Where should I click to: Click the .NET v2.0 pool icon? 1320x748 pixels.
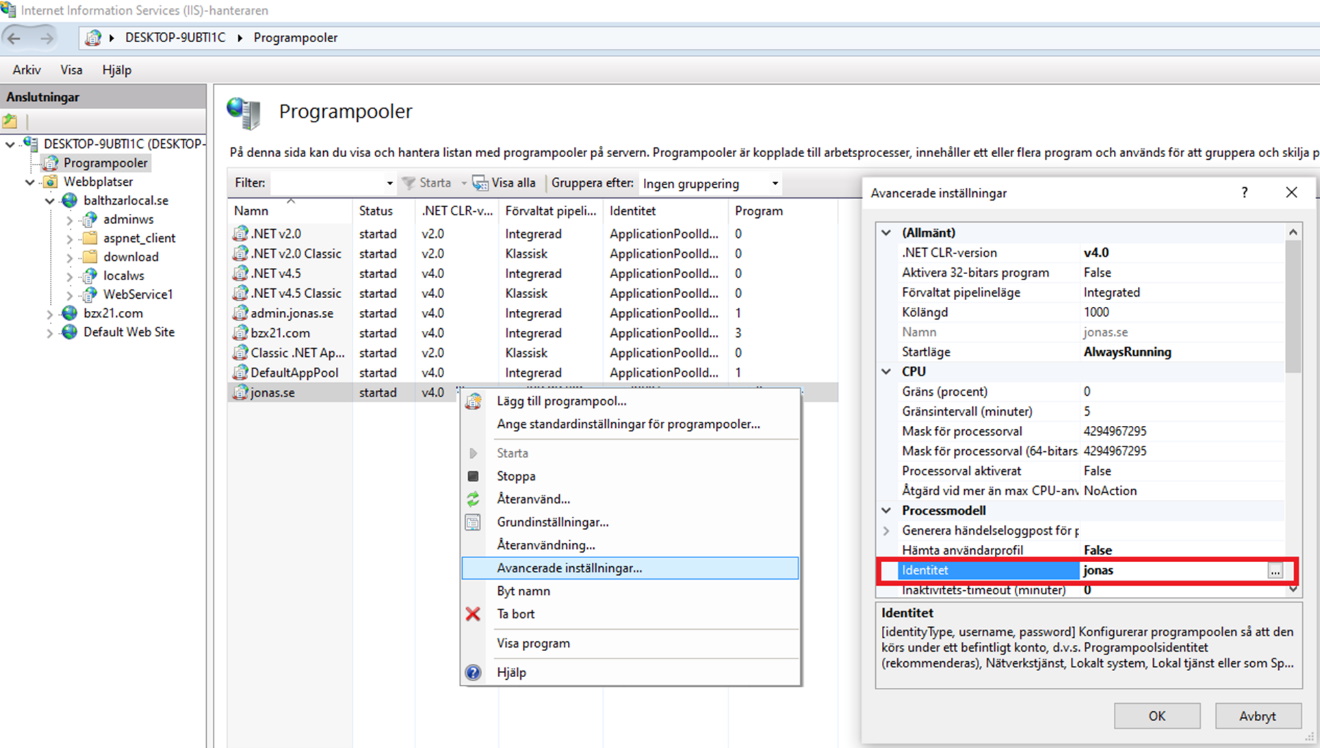[240, 233]
